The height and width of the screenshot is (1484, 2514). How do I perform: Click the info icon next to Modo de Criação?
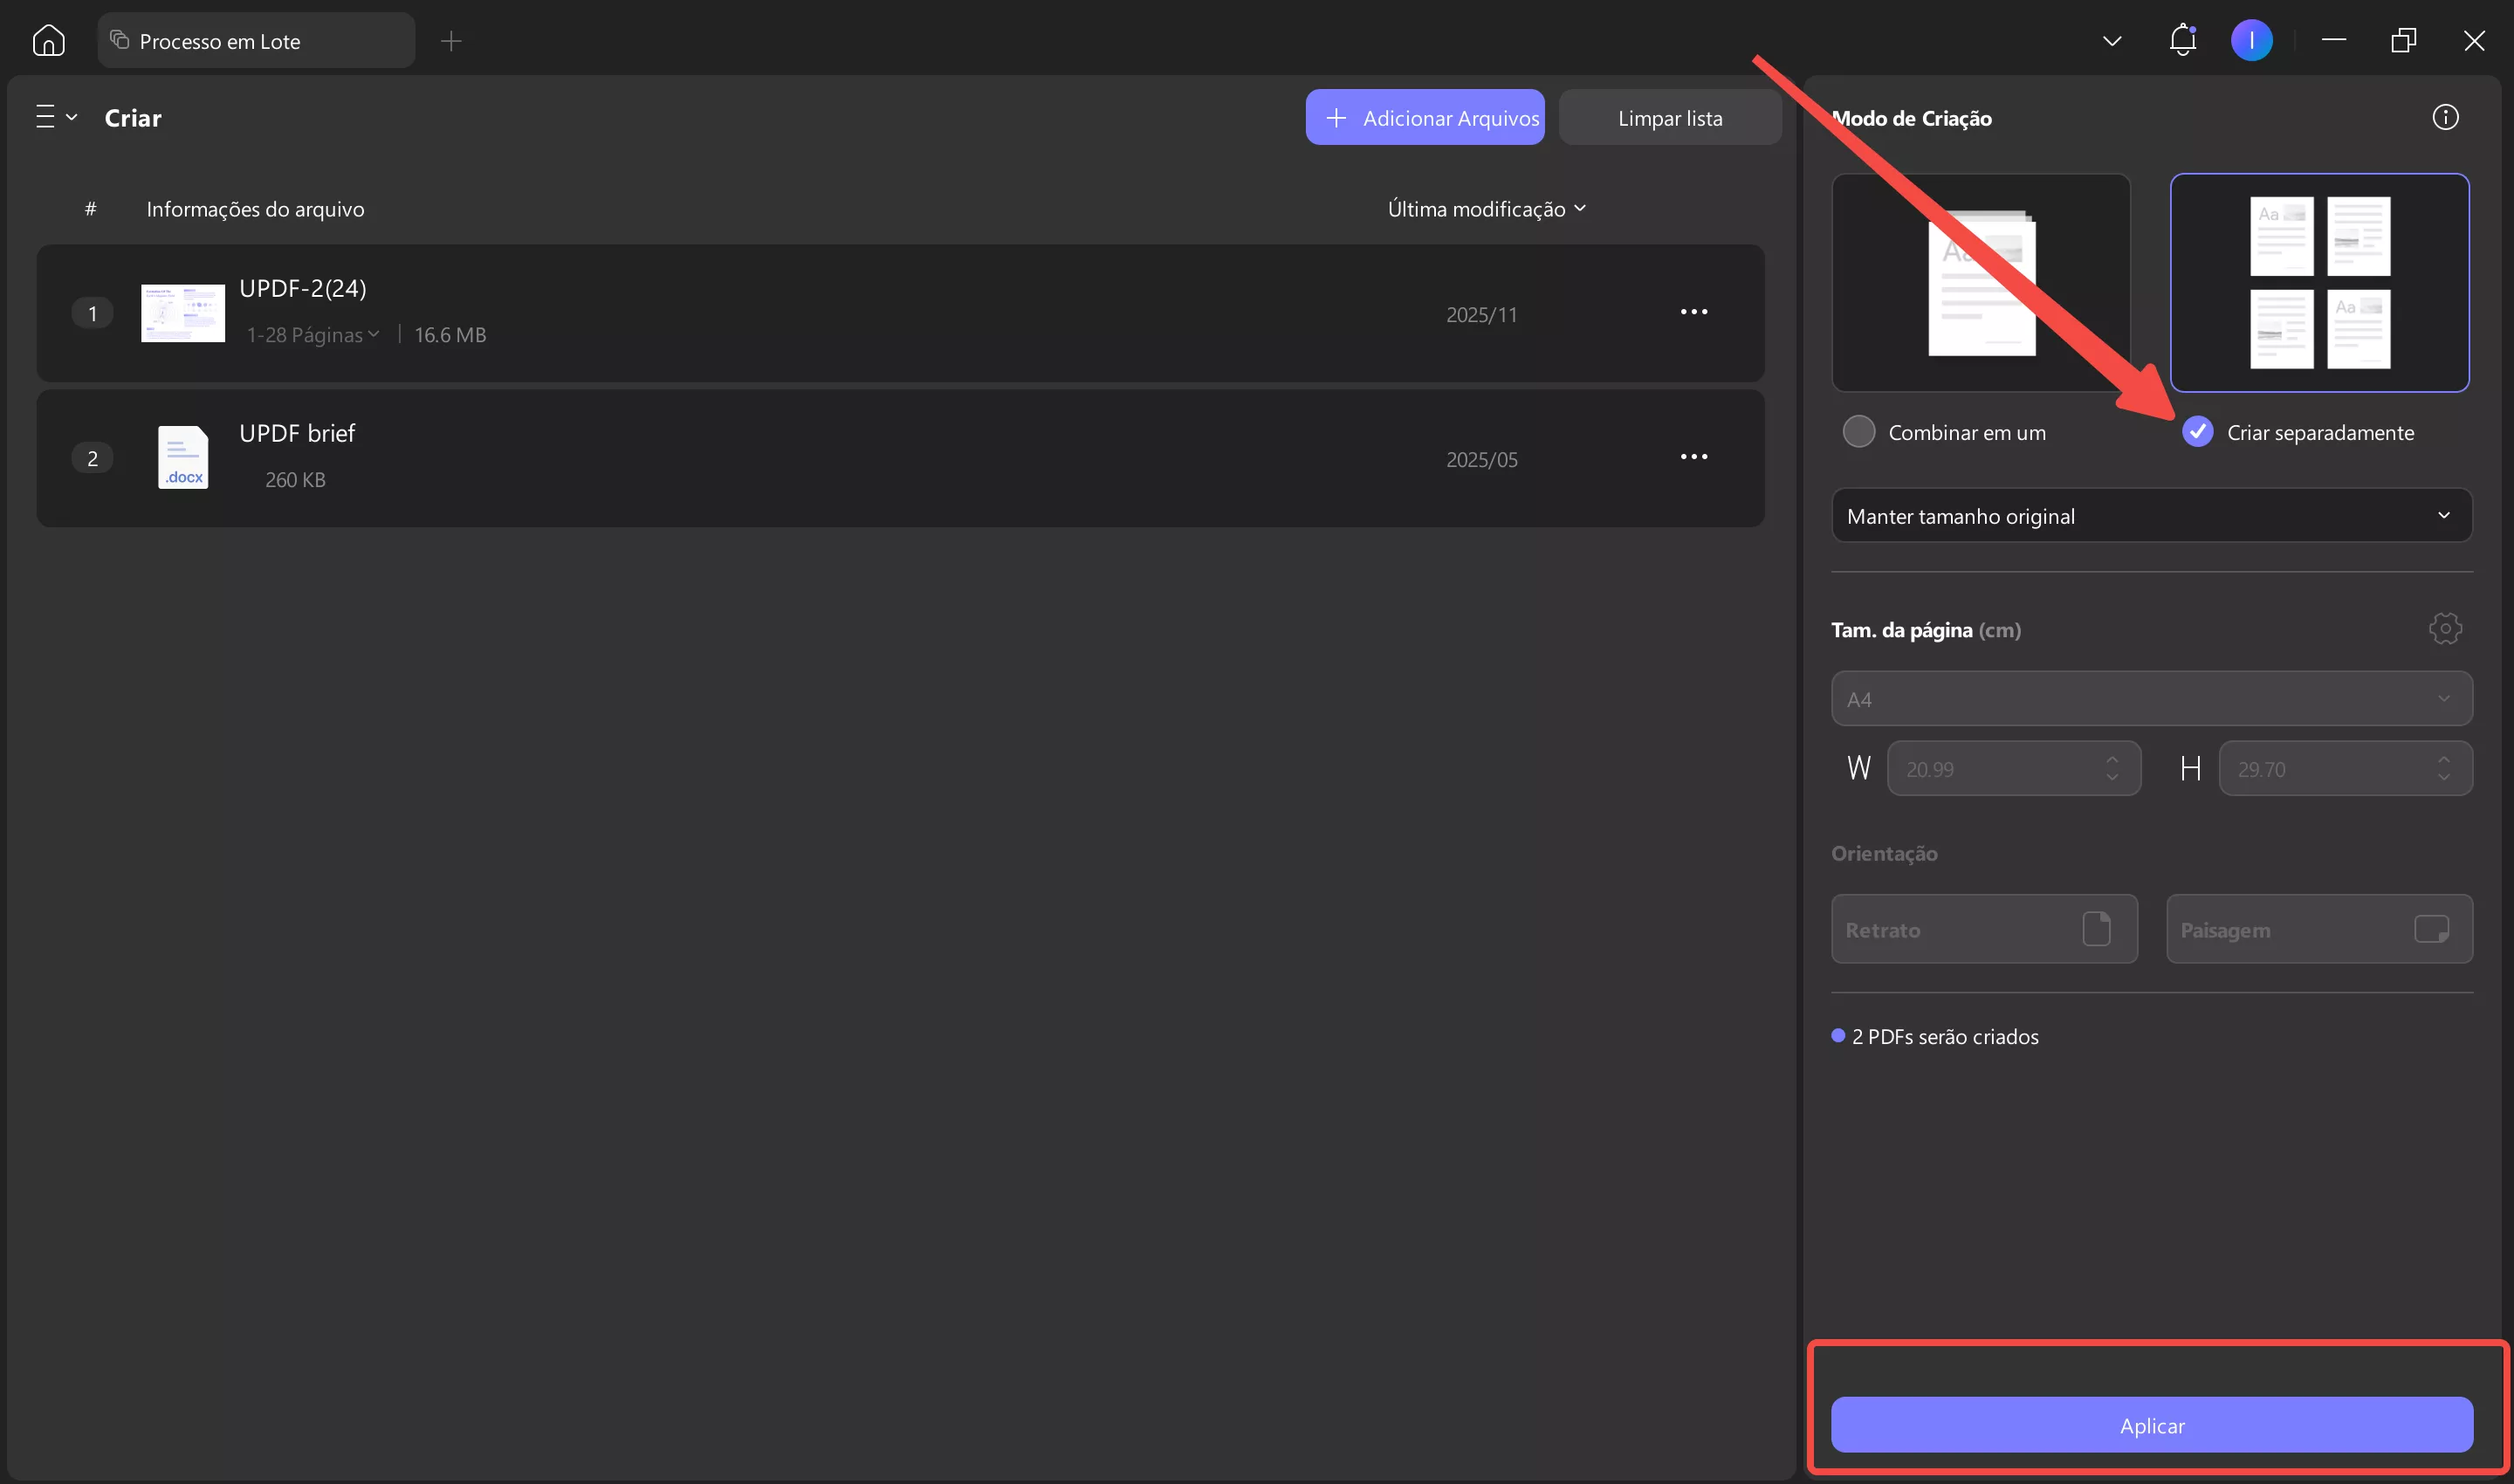point(2445,117)
